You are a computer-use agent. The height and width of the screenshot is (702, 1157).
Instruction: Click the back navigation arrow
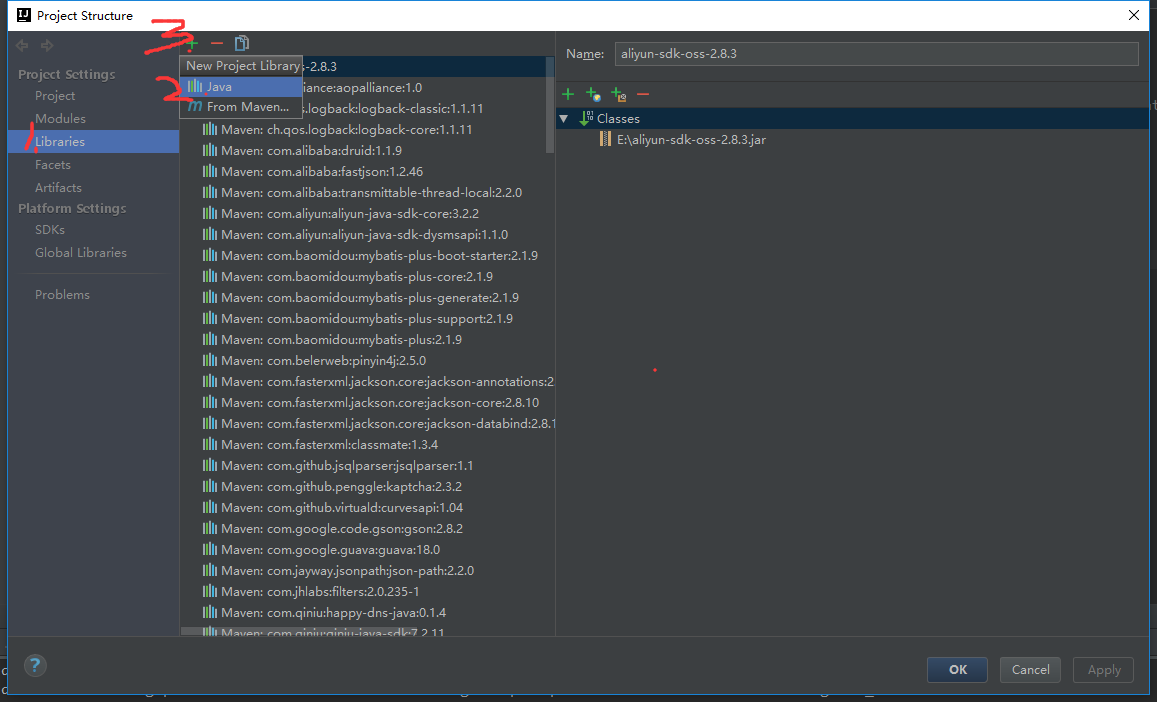click(x=22, y=46)
